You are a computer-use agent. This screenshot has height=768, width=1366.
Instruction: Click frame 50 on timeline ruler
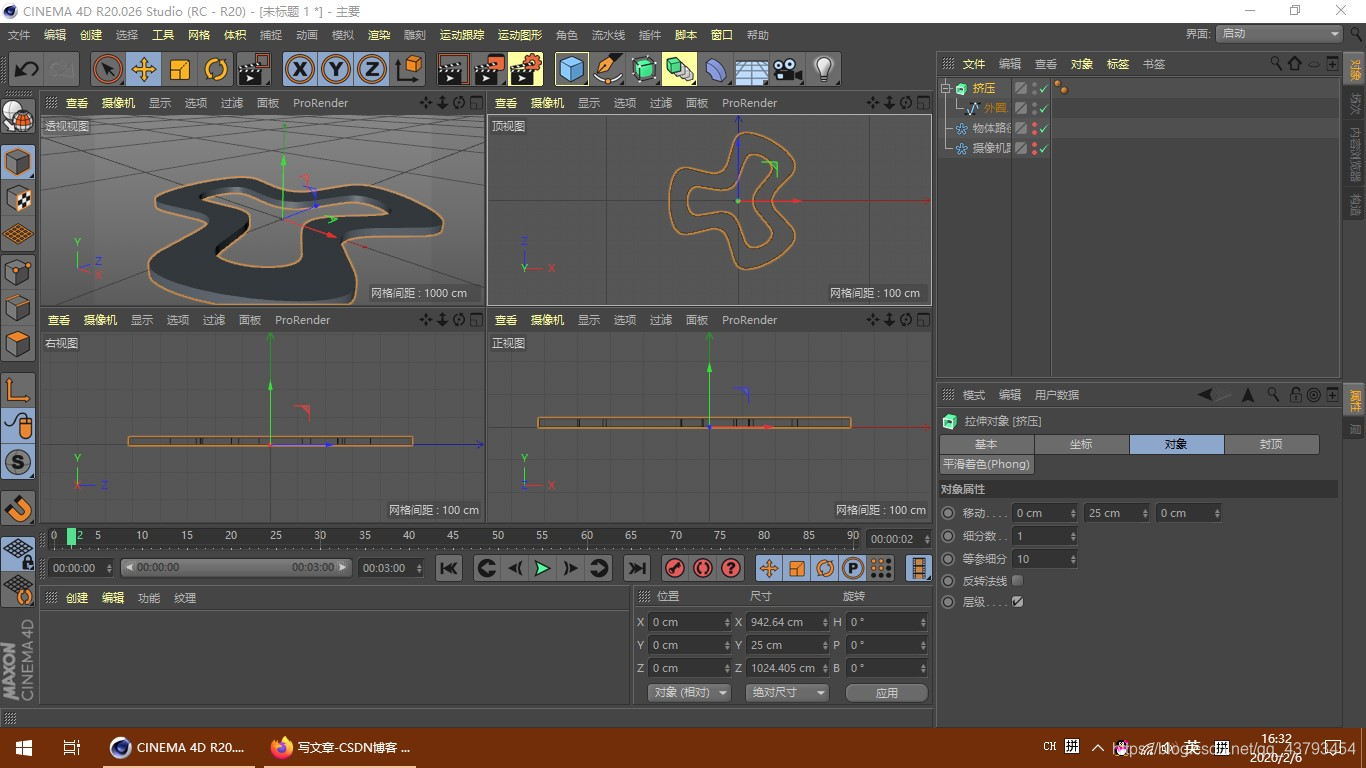(x=498, y=536)
